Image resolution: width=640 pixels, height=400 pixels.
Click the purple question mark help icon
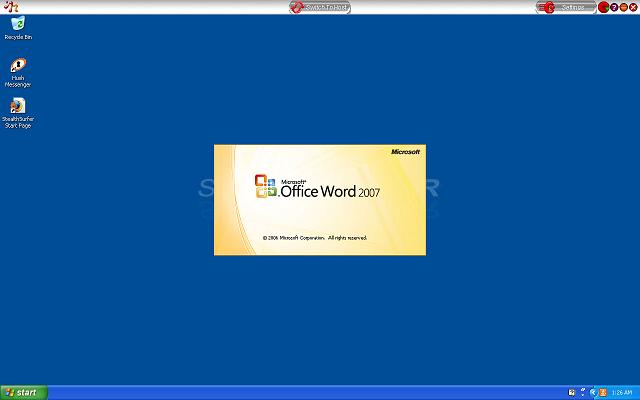(614, 7)
